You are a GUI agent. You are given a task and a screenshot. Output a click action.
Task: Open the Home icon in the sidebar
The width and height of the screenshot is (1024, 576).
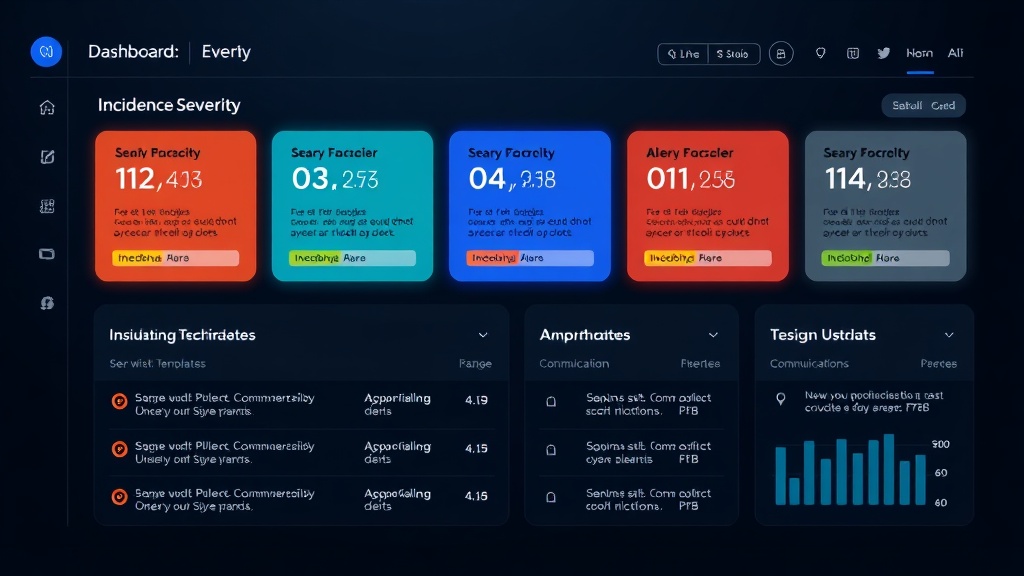(x=46, y=106)
